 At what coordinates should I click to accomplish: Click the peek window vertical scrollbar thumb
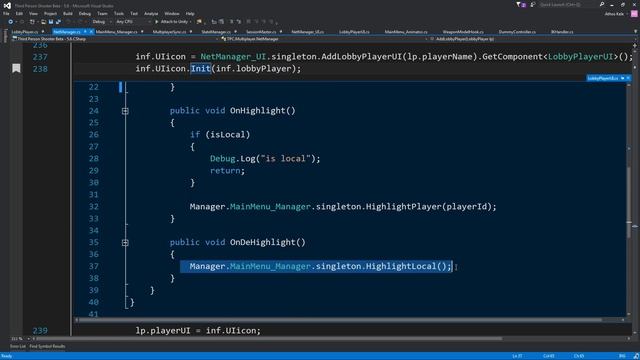(629, 202)
